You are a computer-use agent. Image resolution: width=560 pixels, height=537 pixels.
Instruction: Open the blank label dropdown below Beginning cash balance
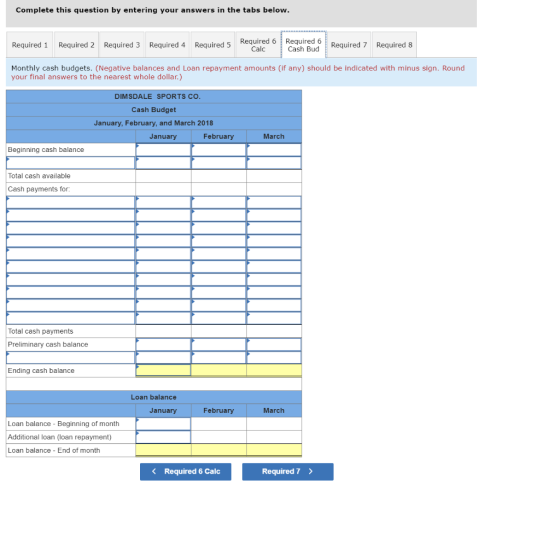[70, 163]
